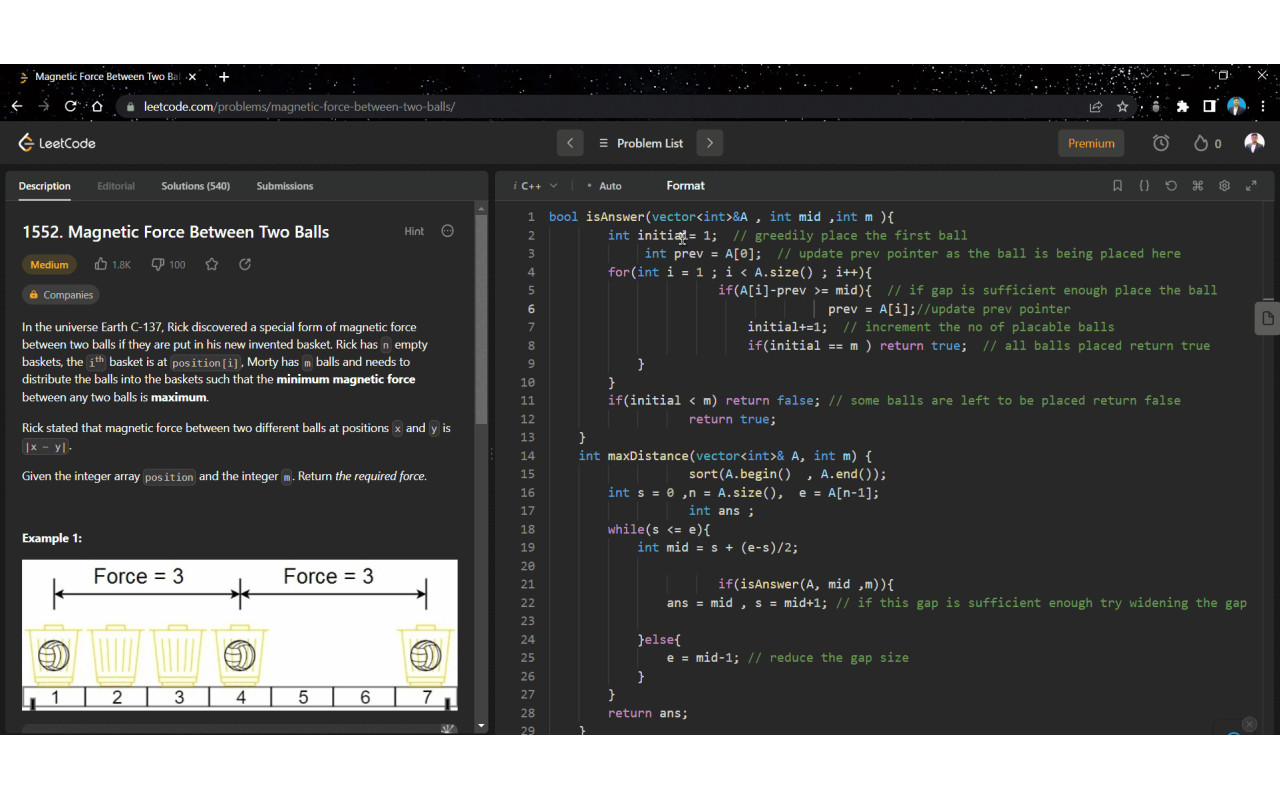
Task: Go to previous problem arrow
Action: click(x=570, y=143)
